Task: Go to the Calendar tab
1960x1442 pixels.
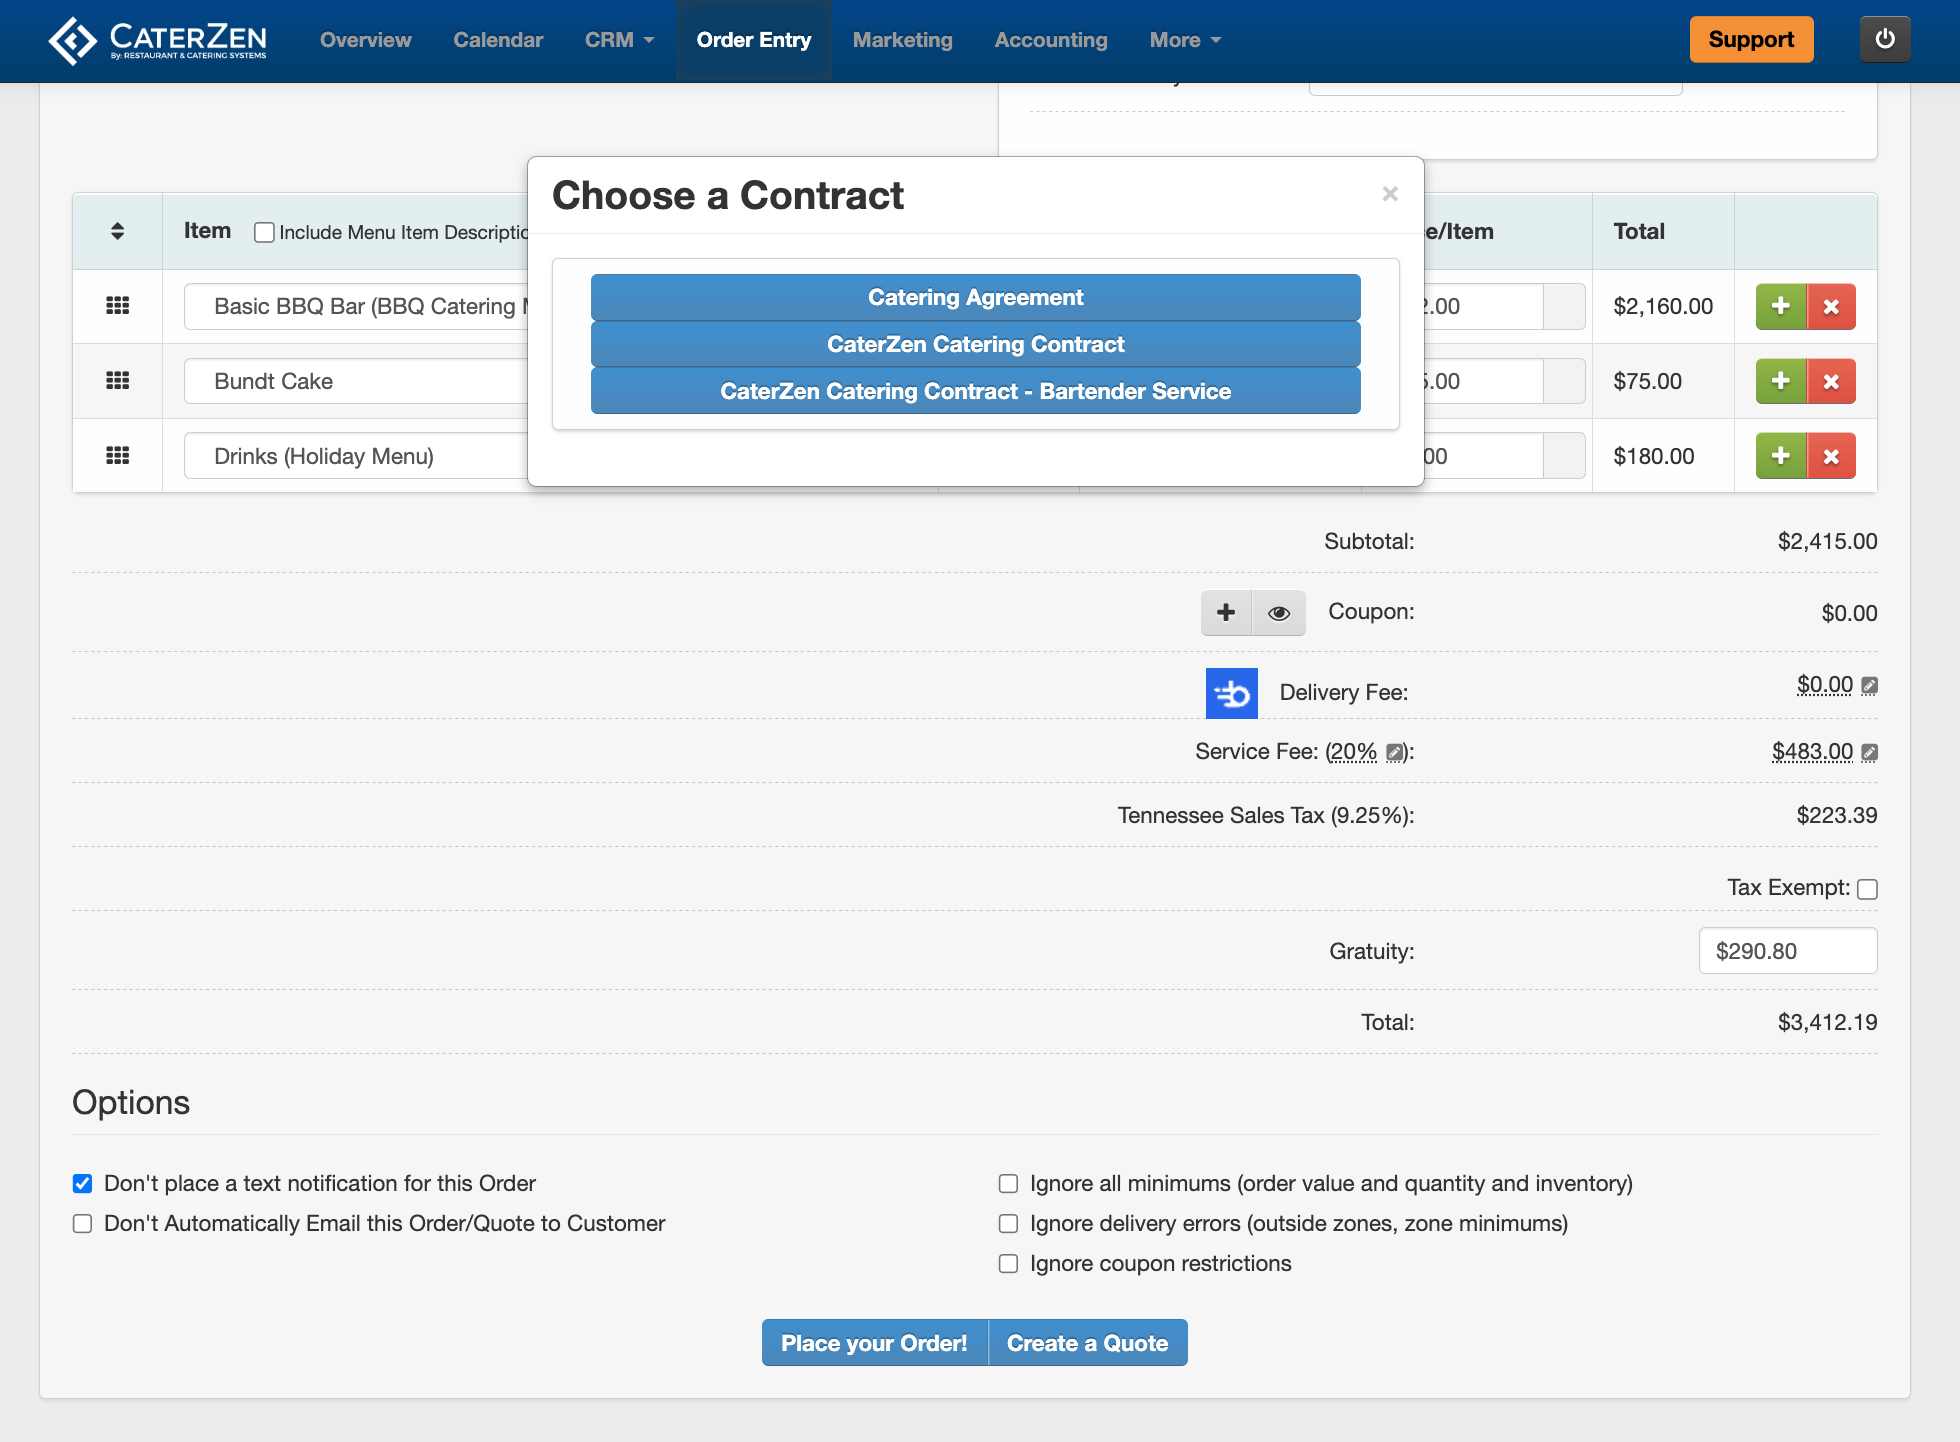Action: click(x=498, y=40)
